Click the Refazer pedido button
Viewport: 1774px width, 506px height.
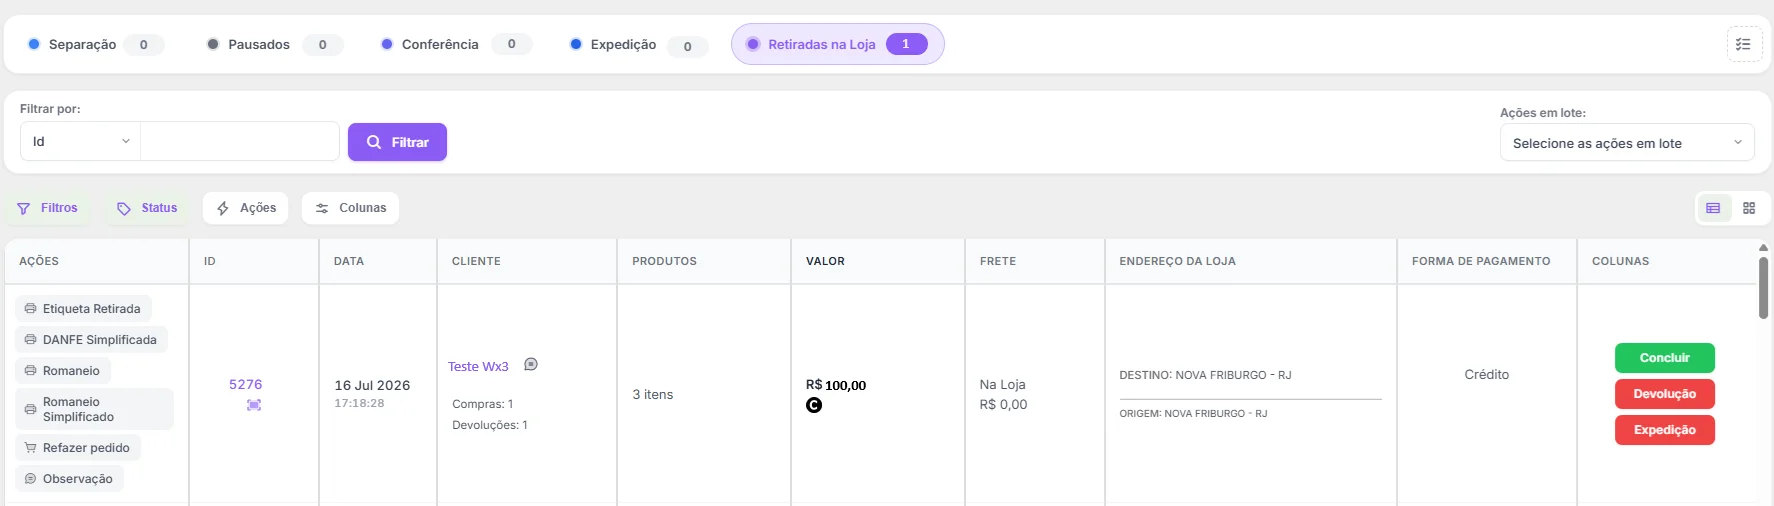tap(78, 448)
